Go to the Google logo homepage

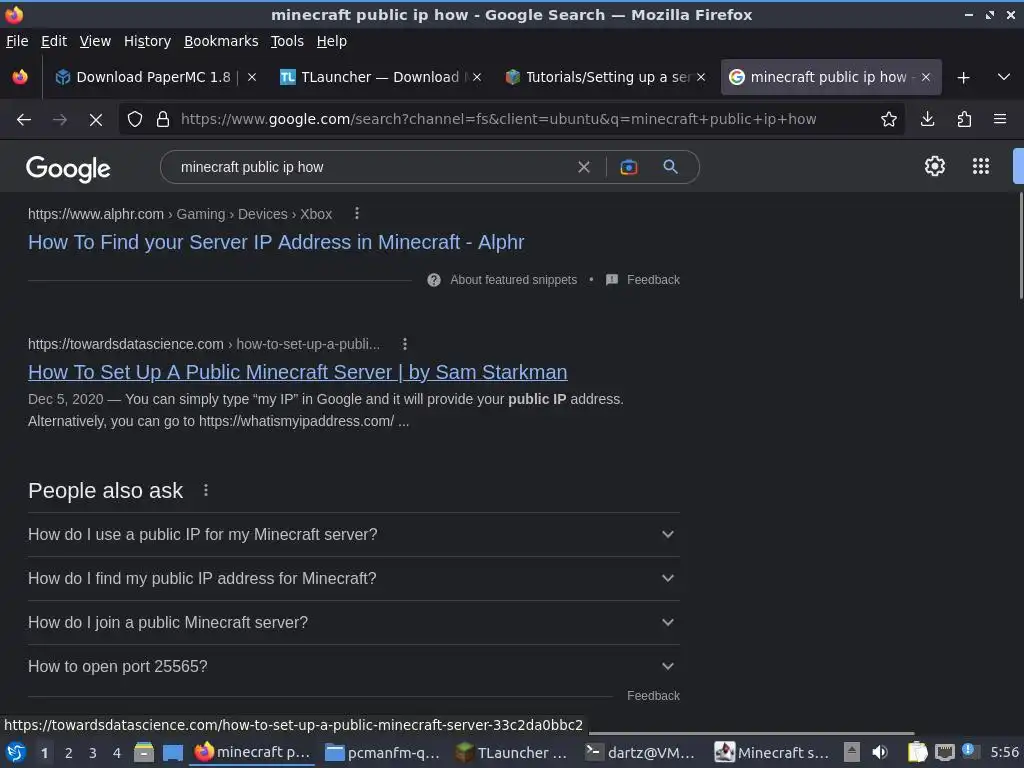(x=68, y=168)
